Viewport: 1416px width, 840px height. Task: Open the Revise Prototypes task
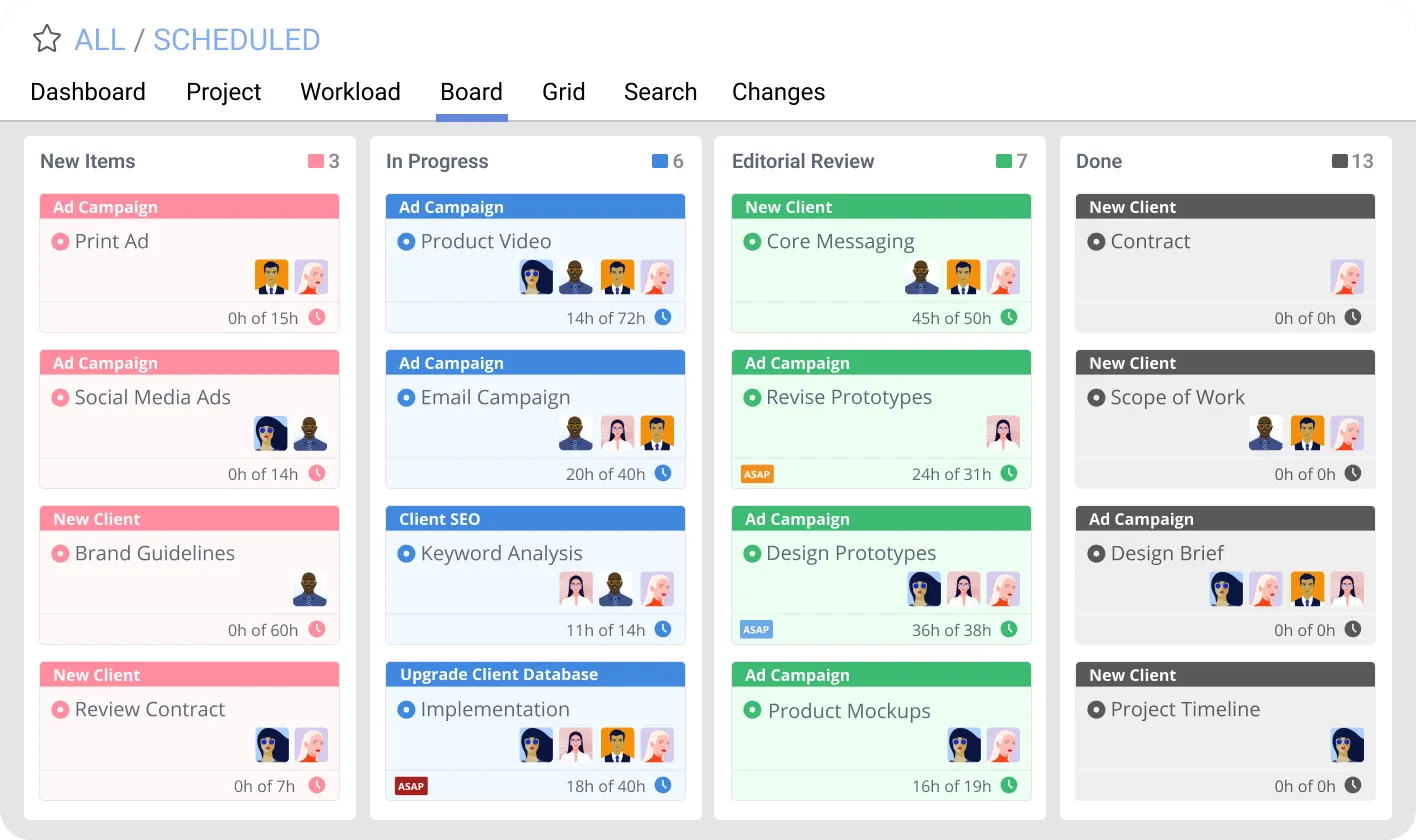click(849, 397)
